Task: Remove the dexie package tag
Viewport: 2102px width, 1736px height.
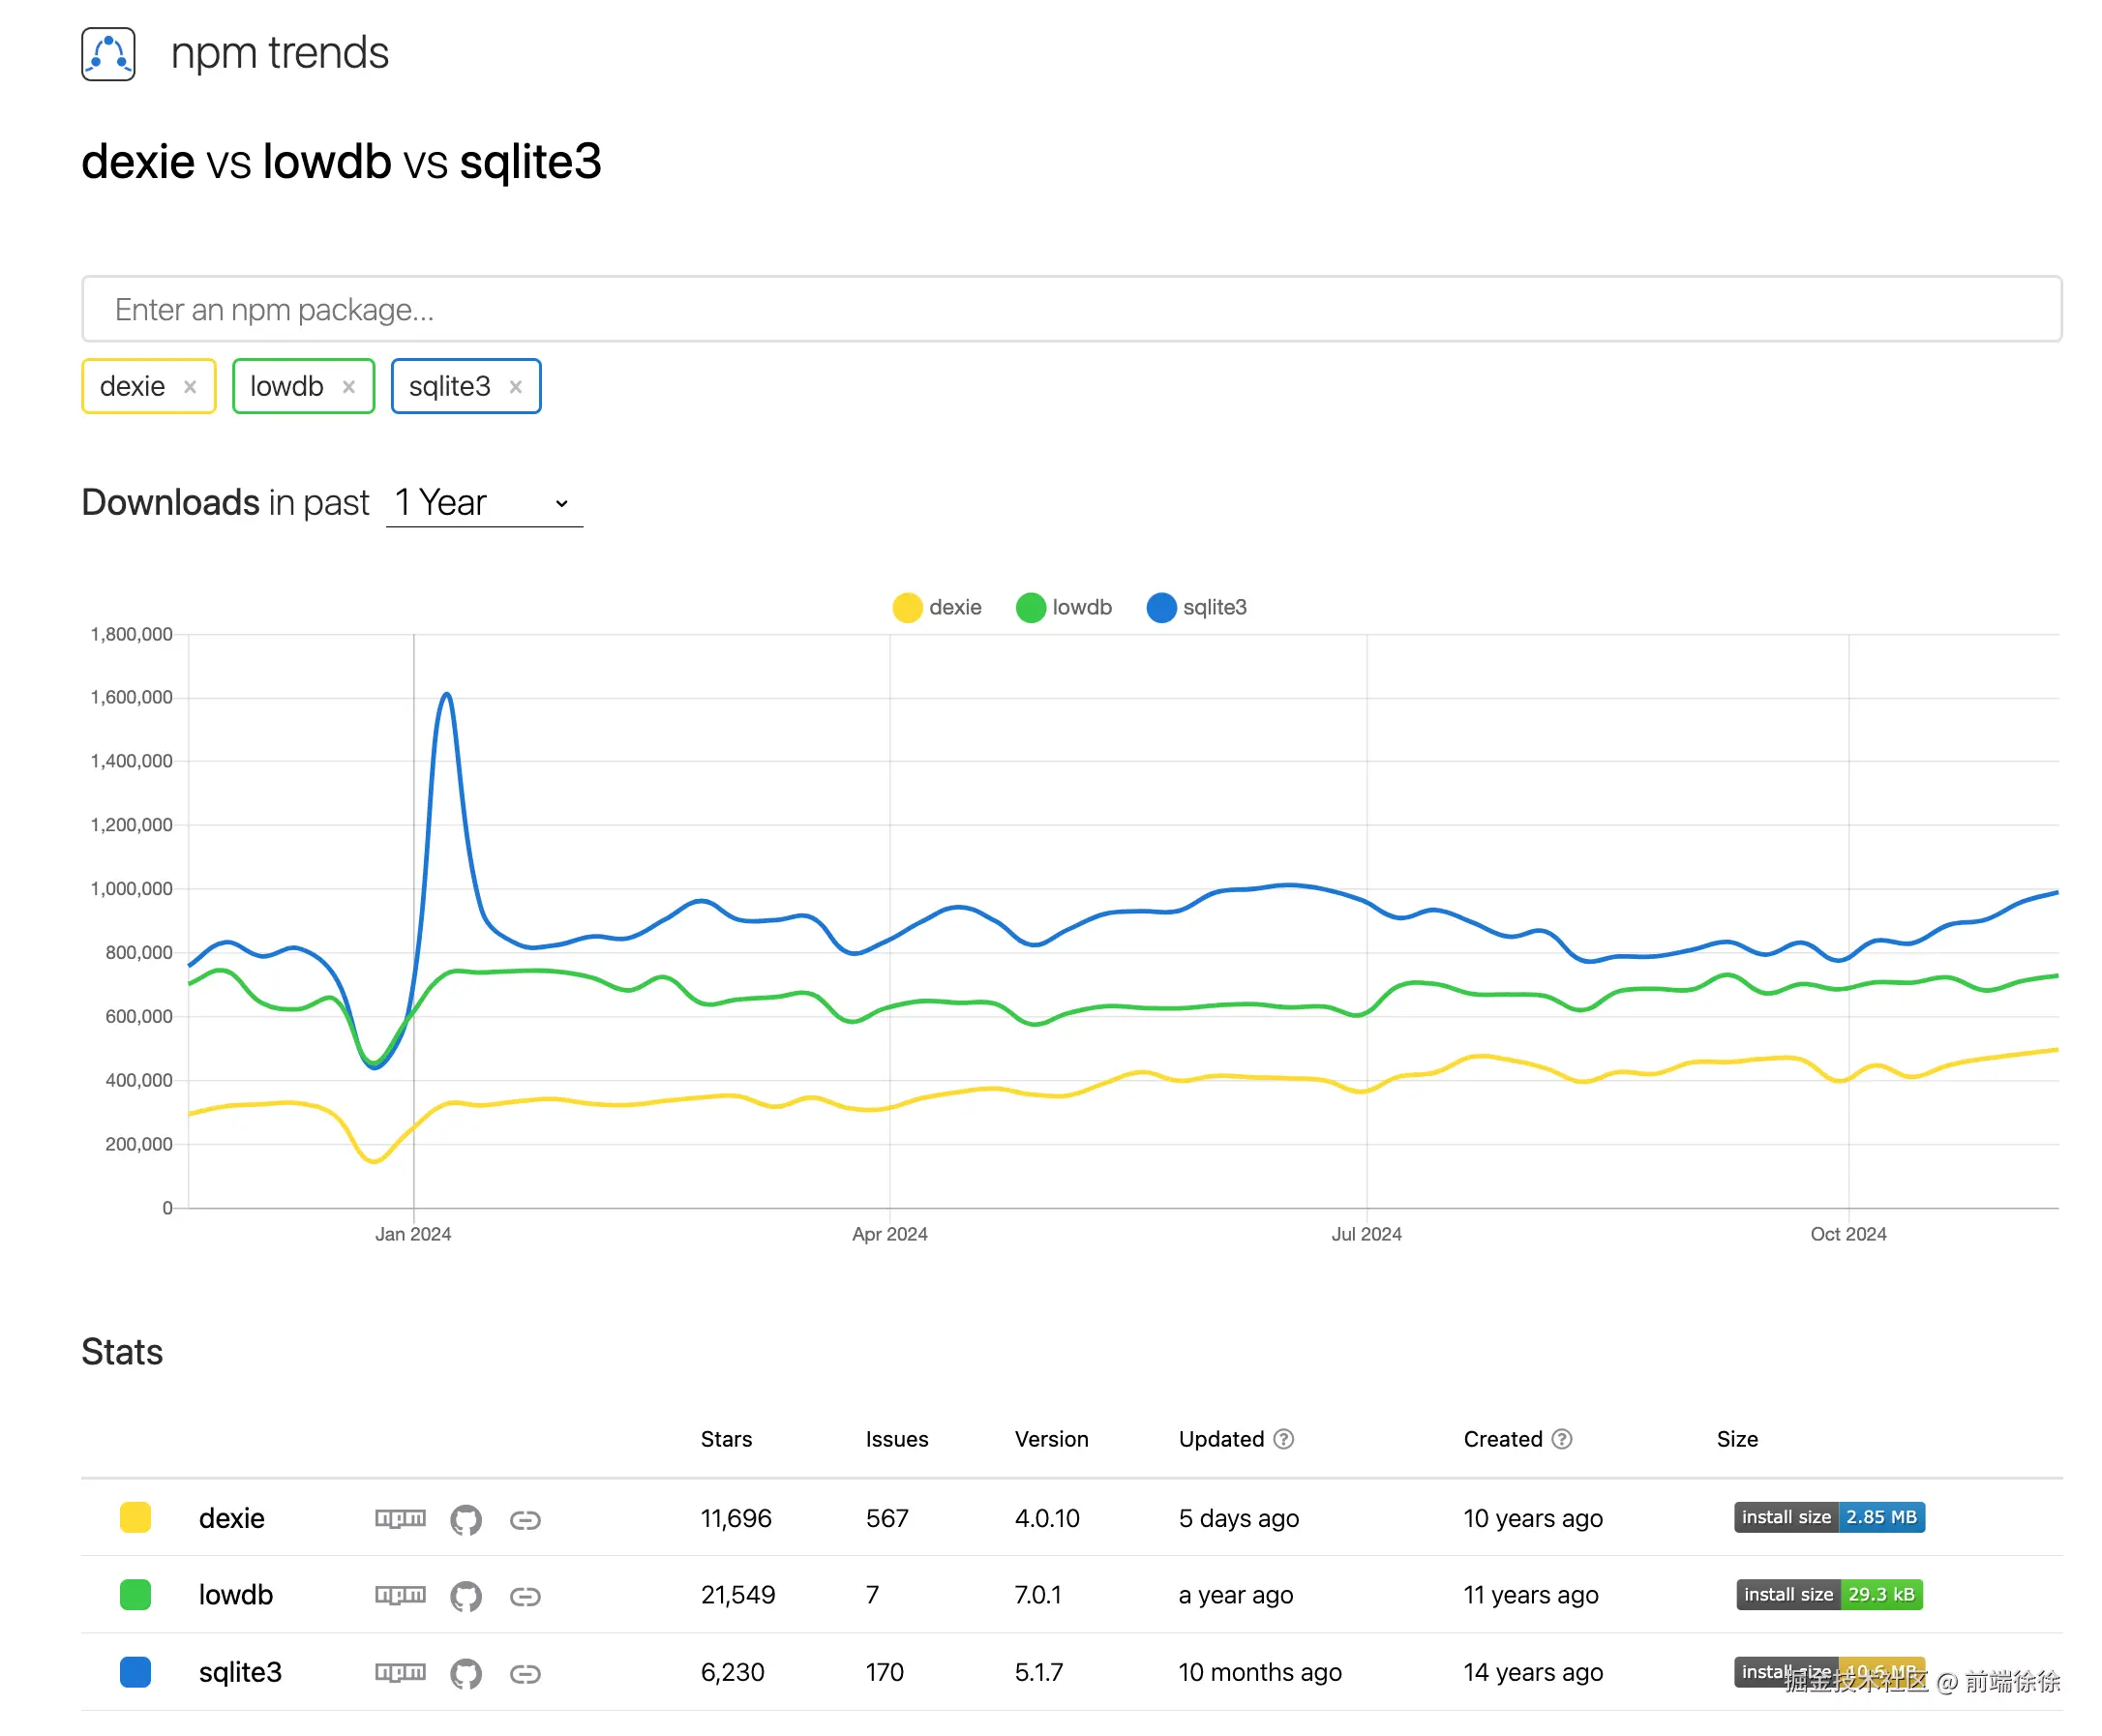Action: [x=190, y=387]
